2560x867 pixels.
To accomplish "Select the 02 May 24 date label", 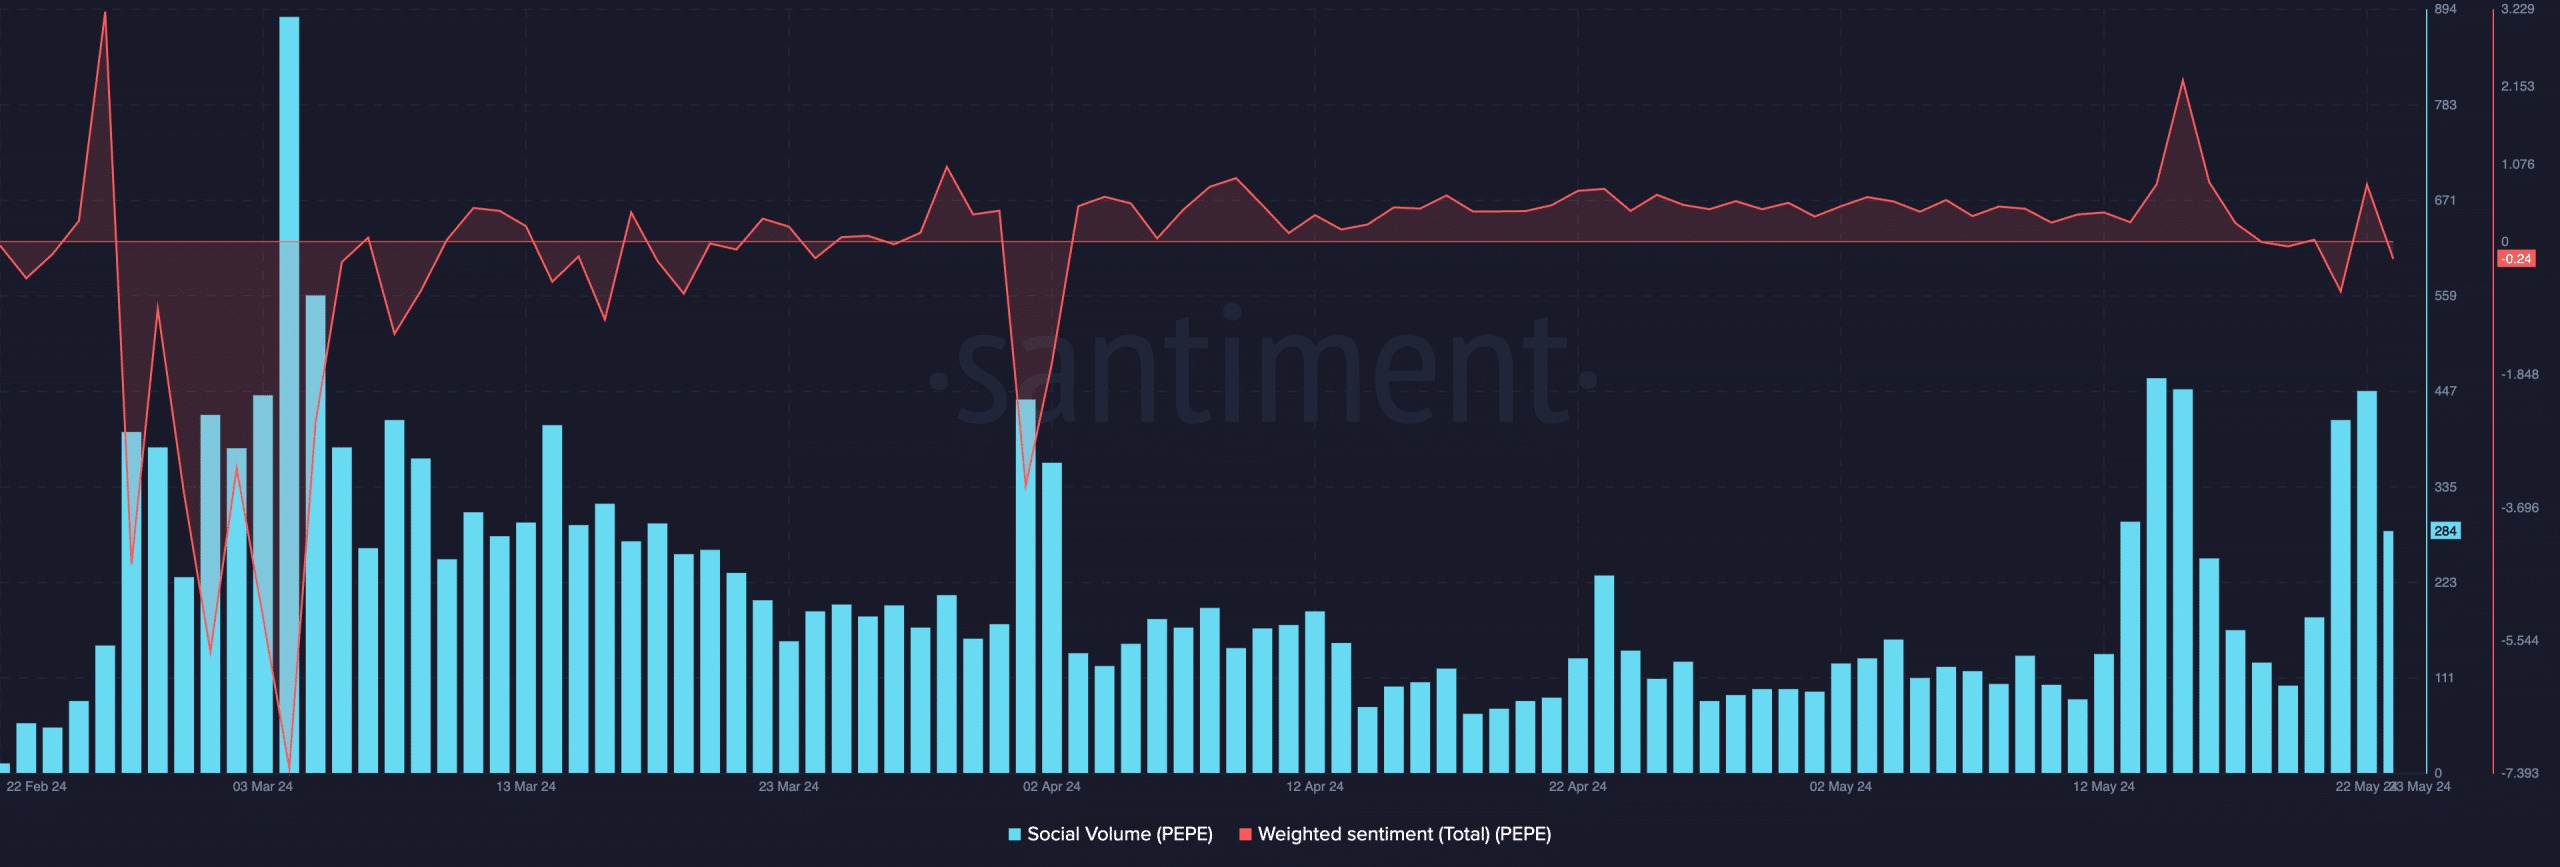I will [1841, 787].
